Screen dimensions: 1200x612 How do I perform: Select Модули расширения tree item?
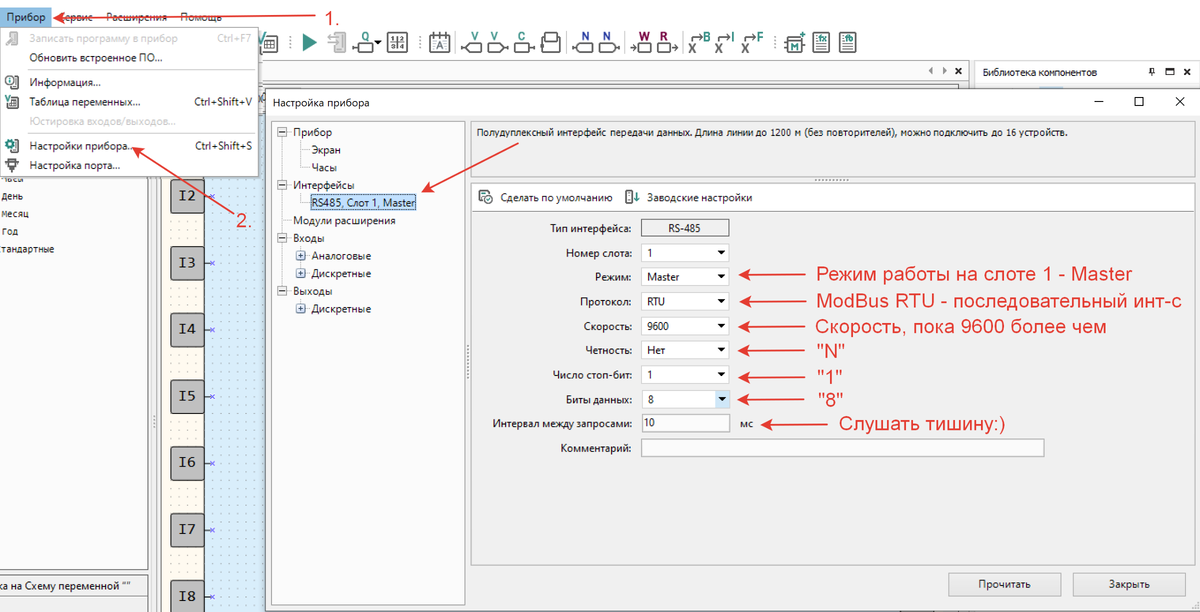(x=344, y=220)
